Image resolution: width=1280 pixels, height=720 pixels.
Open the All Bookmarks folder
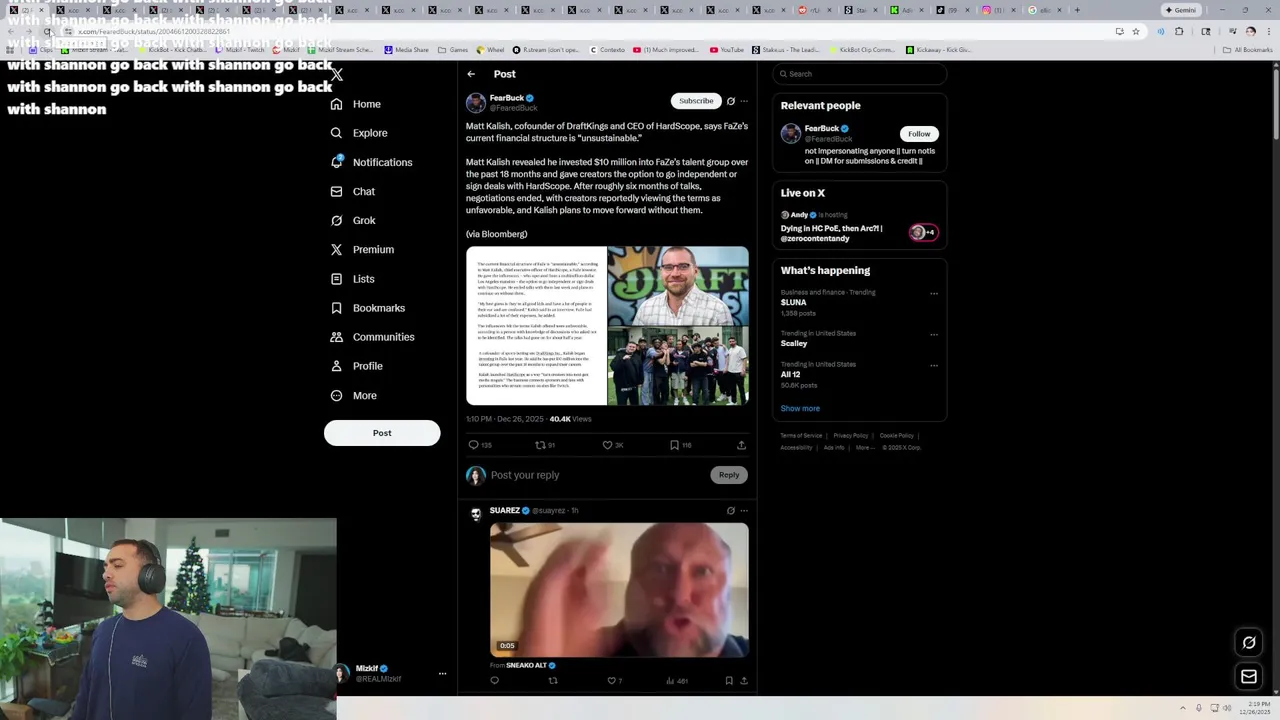coord(1248,50)
